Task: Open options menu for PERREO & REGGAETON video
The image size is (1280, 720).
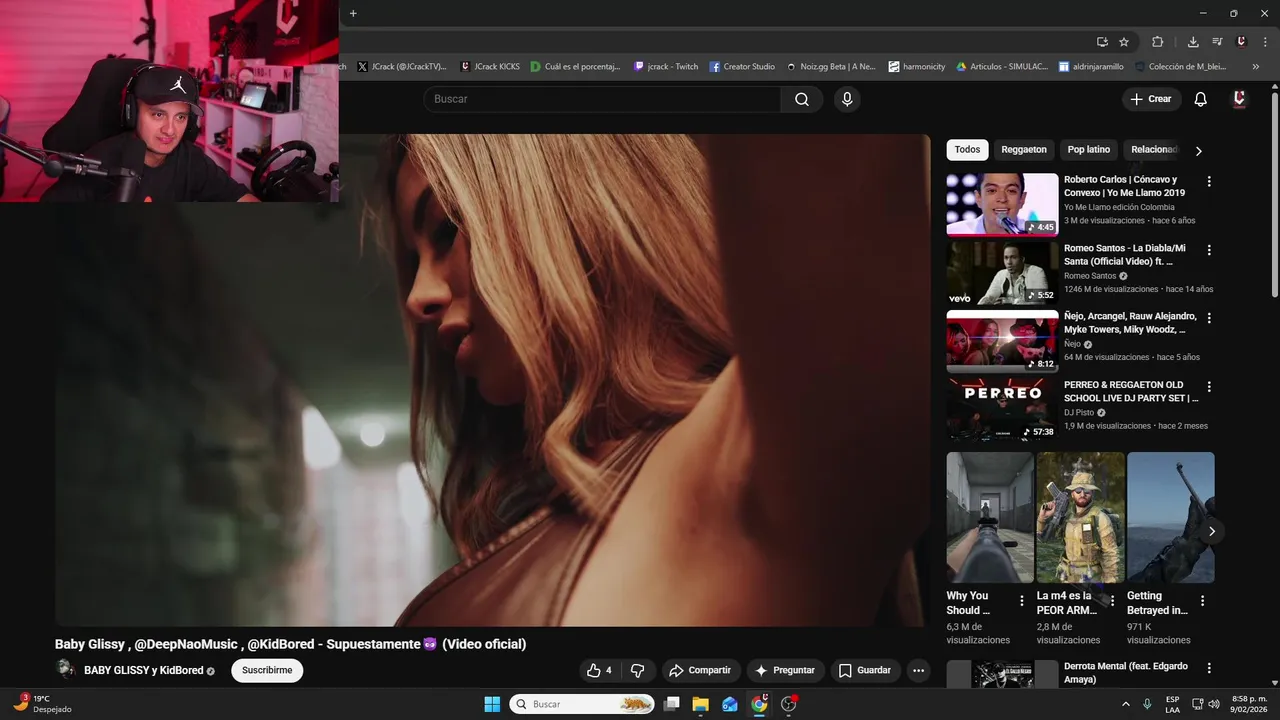Action: (x=1209, y=387)
